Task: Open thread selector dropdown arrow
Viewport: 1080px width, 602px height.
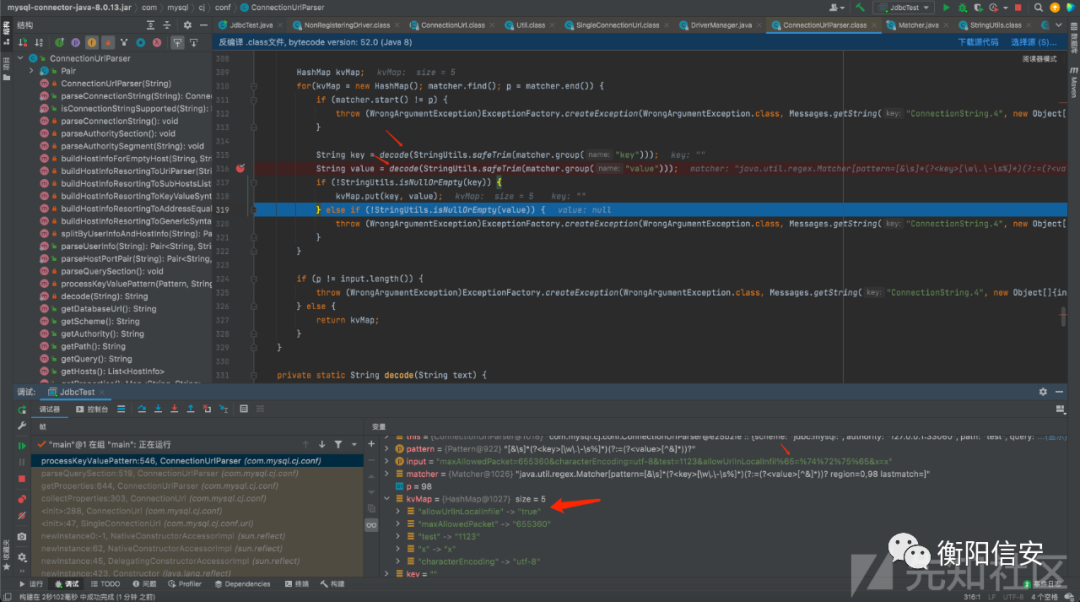Action: coord(355,444)
